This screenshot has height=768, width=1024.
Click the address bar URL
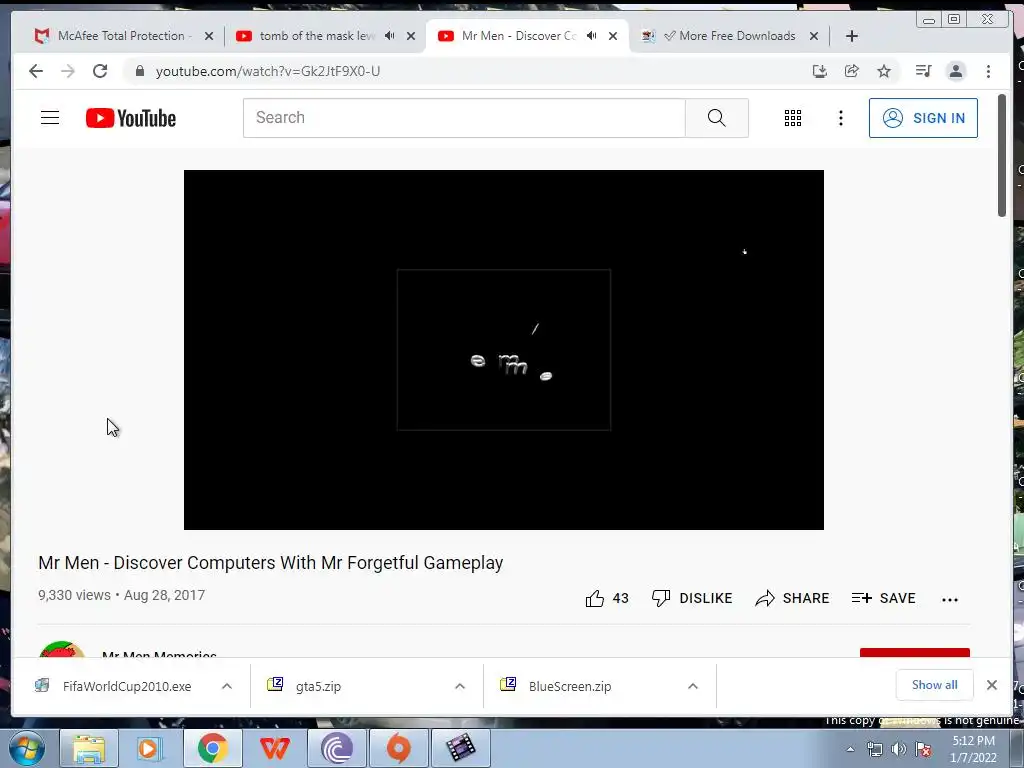[268, 71]
